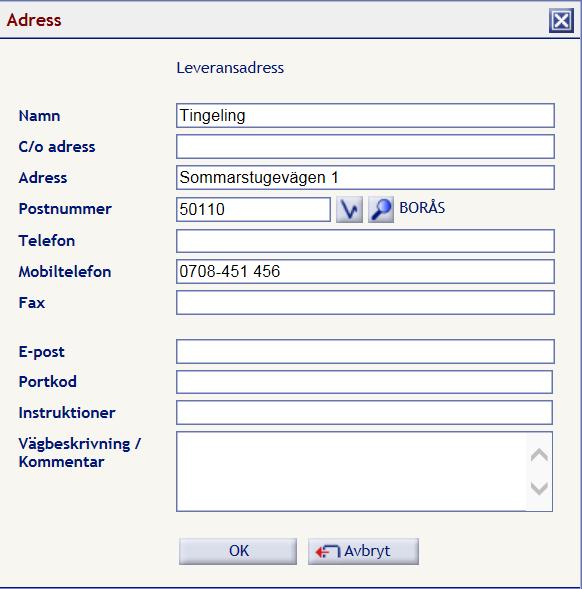The height and width of the screenshot is (589, 582).
Task: Click Mobiltelefon field showing 0708-451 456
Action: (365, 271)
